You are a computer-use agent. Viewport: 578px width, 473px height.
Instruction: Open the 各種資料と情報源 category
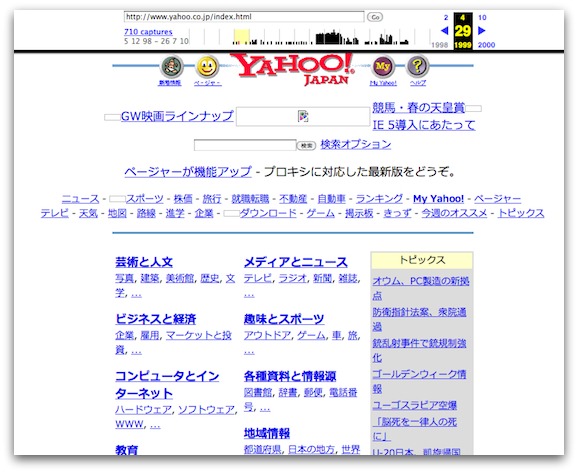pos(290,376)
